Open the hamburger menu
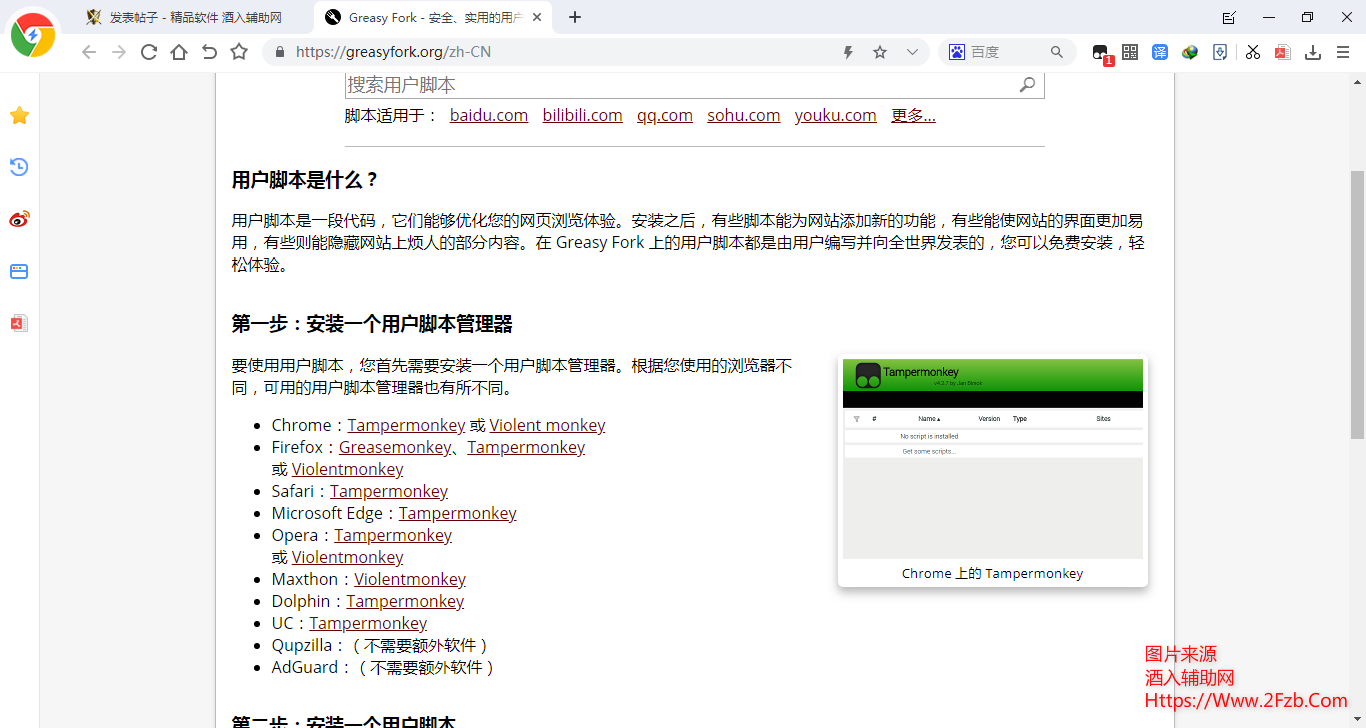1366x728 pixels. [1343, 51]
